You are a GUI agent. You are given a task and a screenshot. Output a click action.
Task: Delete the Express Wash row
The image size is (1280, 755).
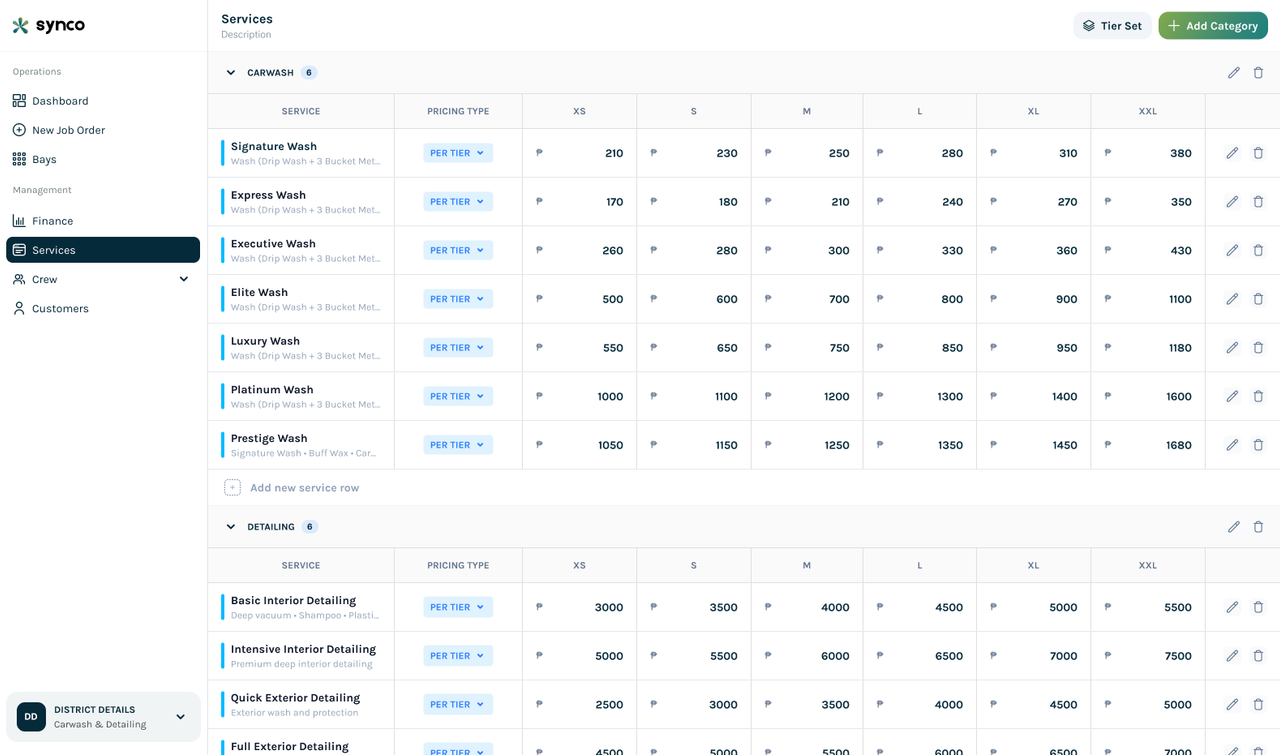tap(1258, 202)
